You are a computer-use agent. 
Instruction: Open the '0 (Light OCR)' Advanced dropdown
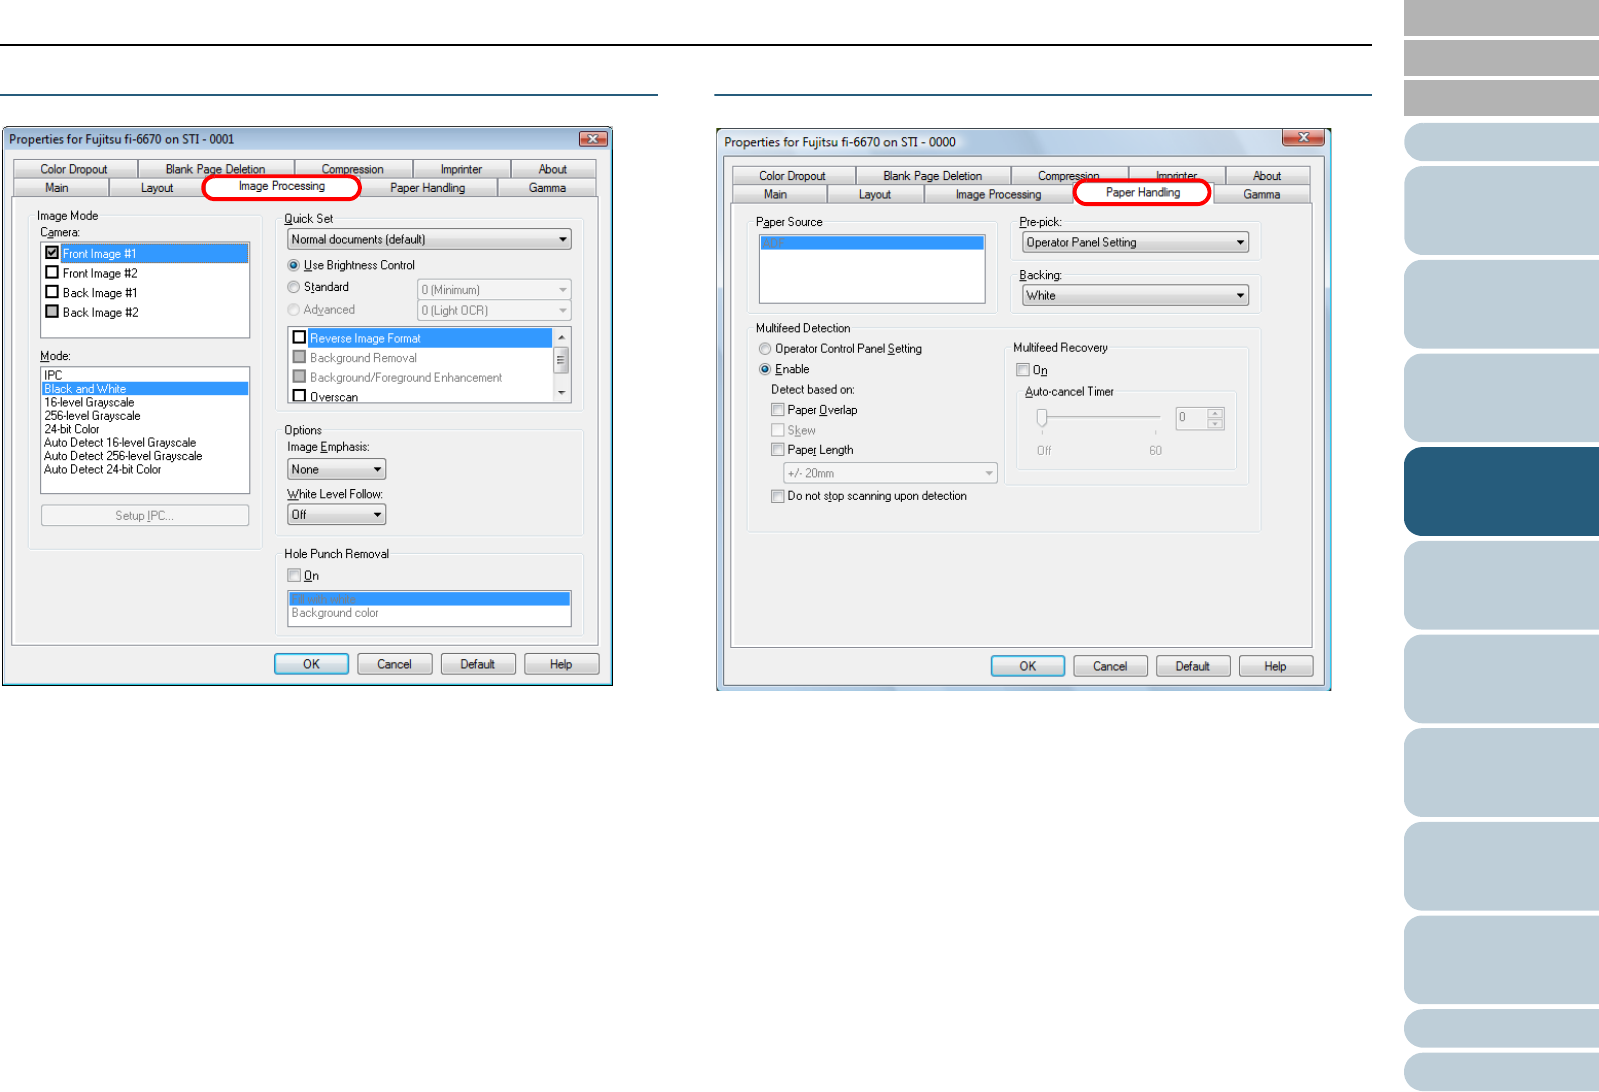(494, 311)
